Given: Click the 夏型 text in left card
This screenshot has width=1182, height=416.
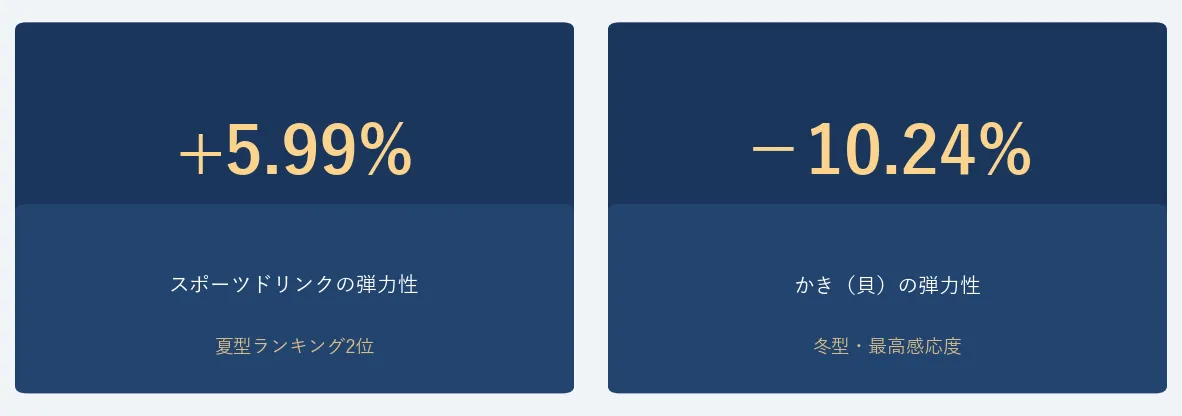Looking at the screenshot, I should click(231, 347).
